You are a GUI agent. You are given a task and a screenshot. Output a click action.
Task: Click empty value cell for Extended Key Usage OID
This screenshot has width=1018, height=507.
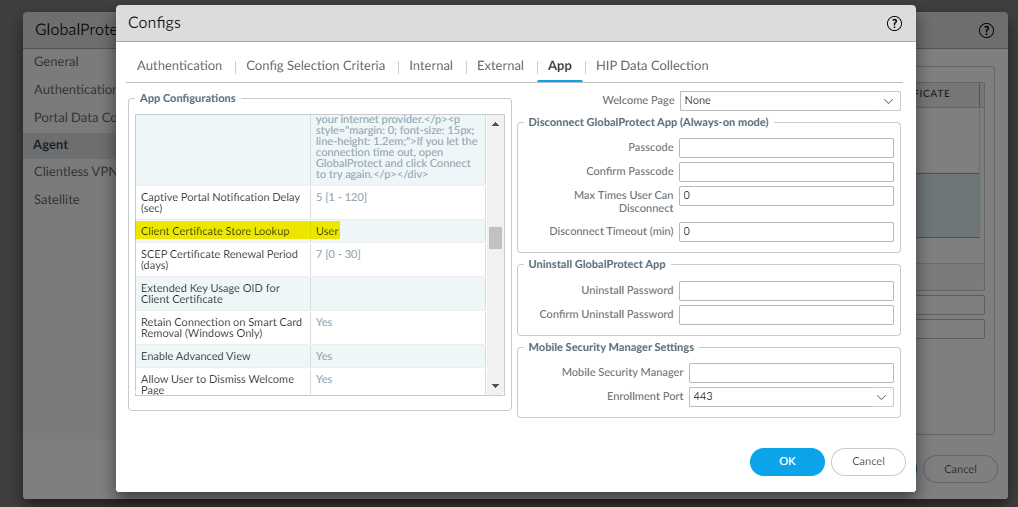tap(398, 293)
